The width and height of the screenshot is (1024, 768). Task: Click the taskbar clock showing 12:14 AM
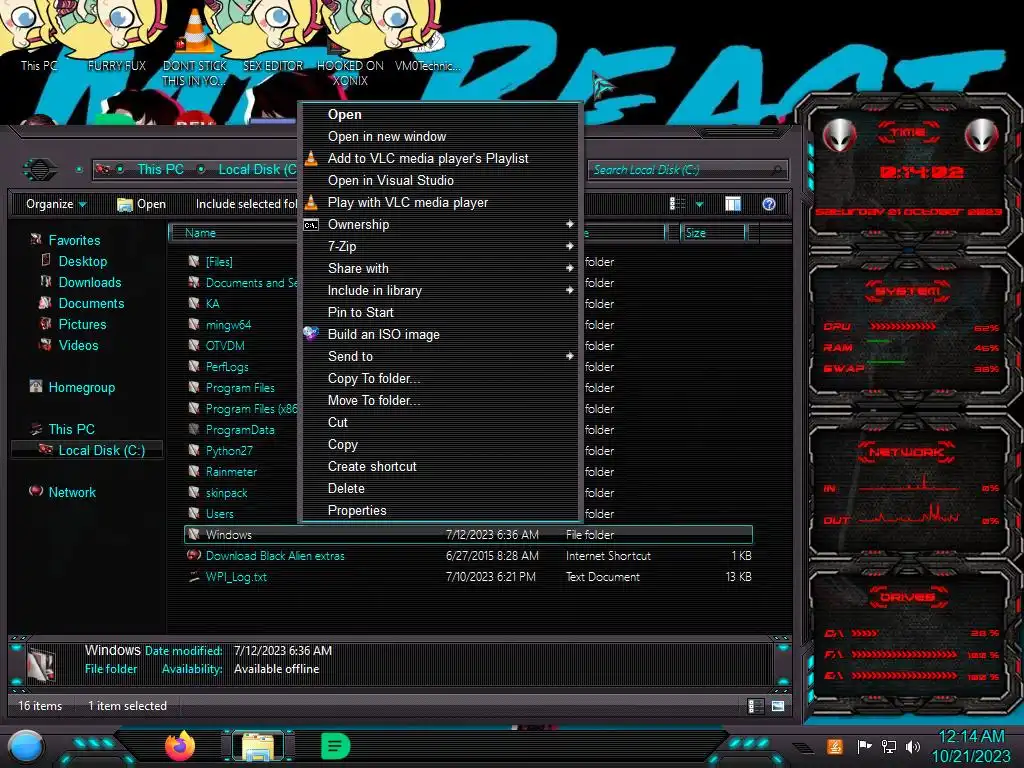pyautogui.click(x=971, y=746)
